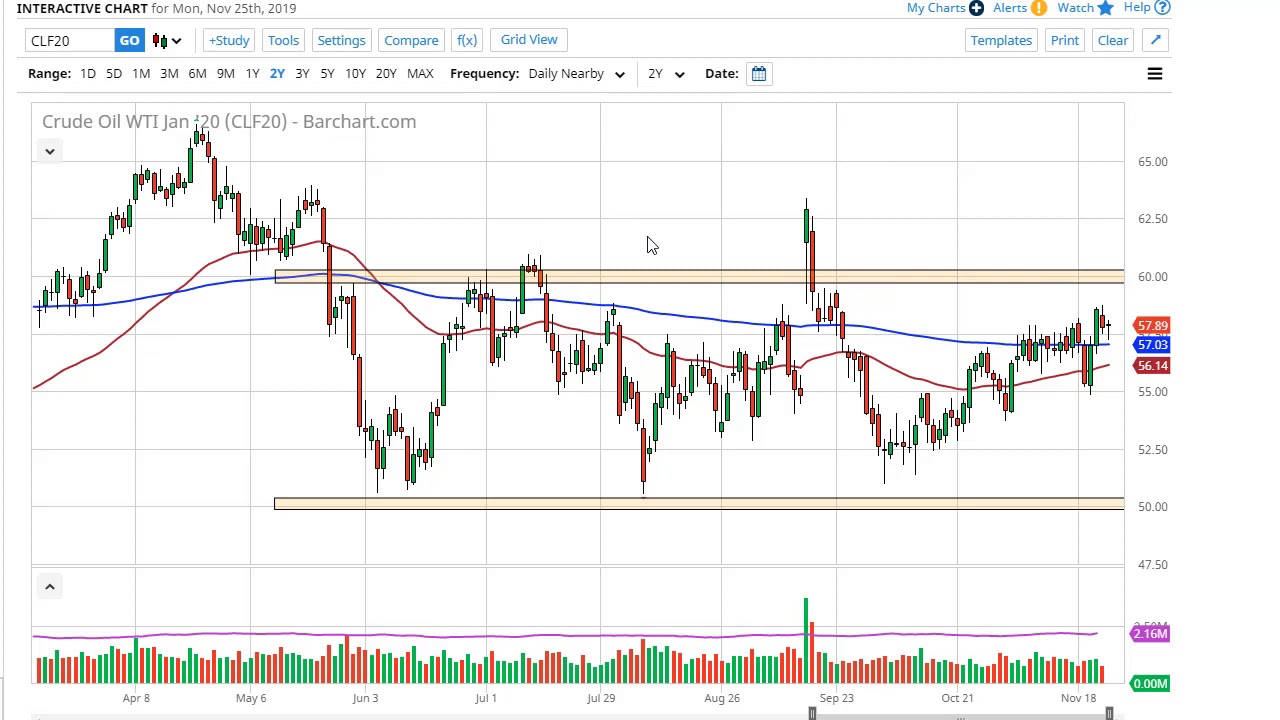Select the 5Y range
This screenshot has width=1280, height=720.
pos(327,73)
